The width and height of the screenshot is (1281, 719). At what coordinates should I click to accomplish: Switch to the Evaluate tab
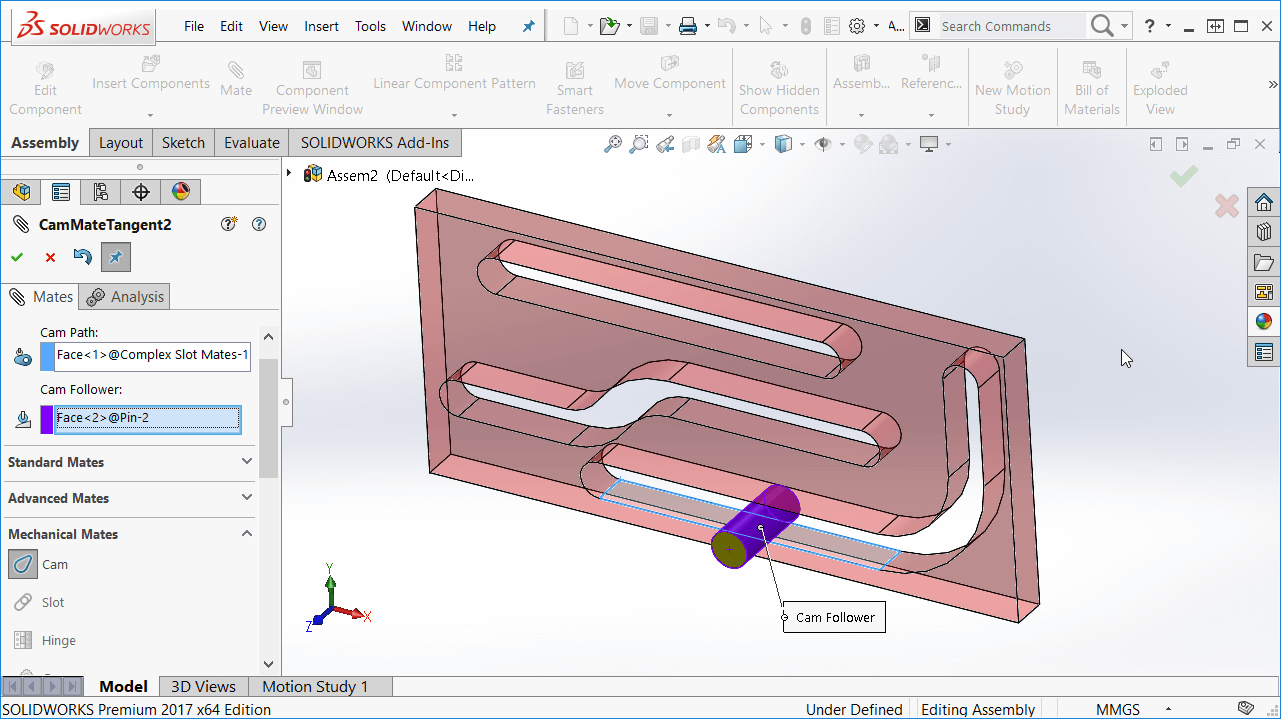click(x=251, y=142)
